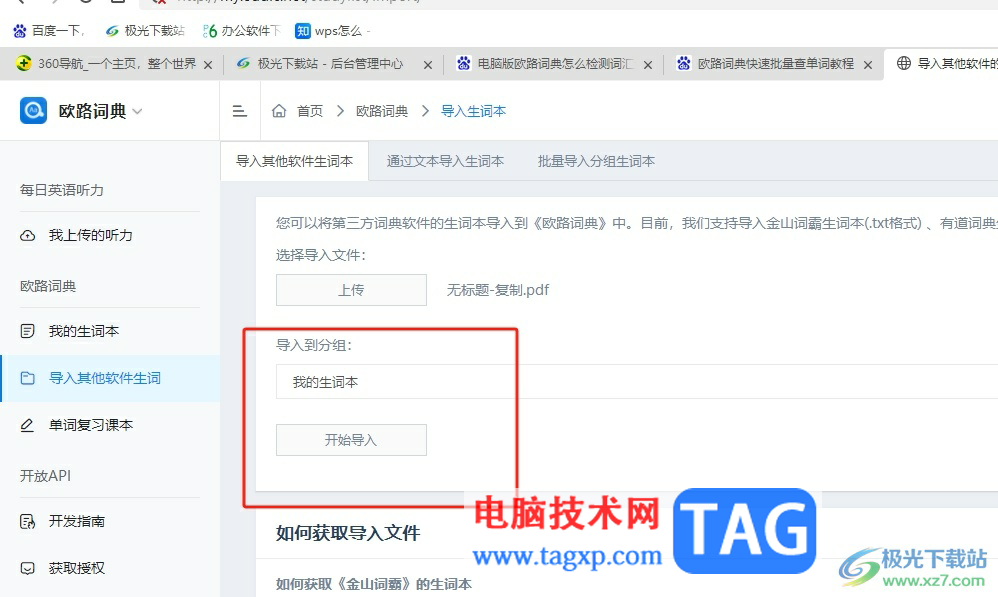Click the folder icon beside 导入其他软件生词

click(27, 378)
